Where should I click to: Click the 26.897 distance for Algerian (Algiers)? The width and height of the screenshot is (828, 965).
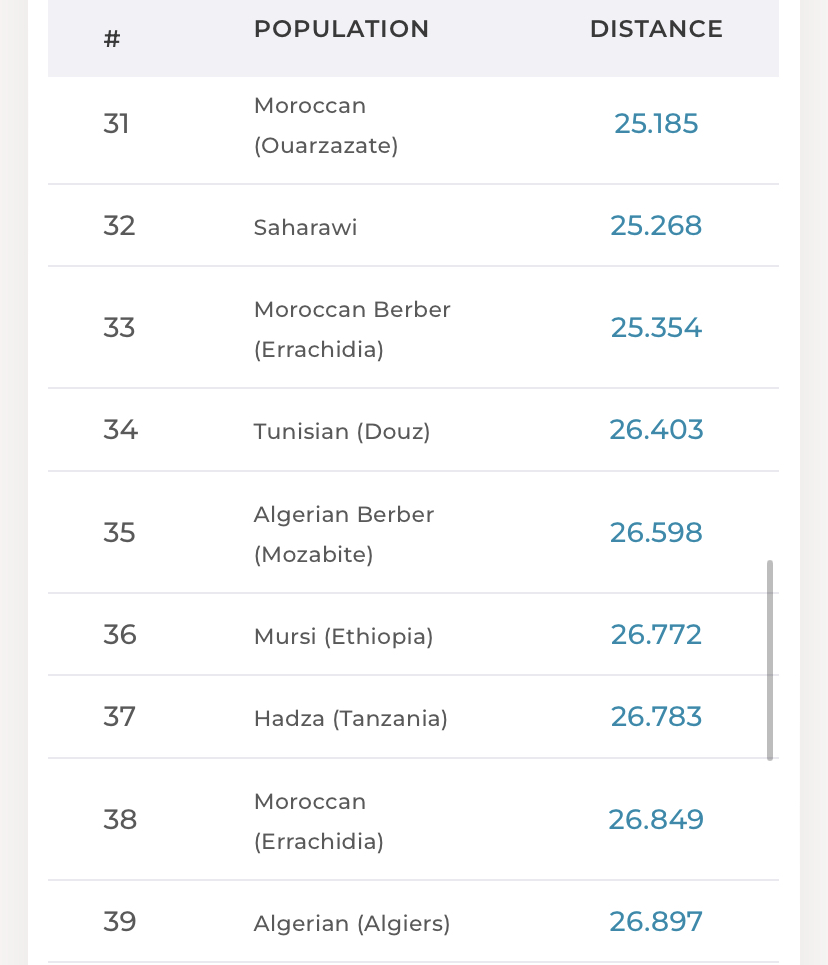[x=656, y=922]
